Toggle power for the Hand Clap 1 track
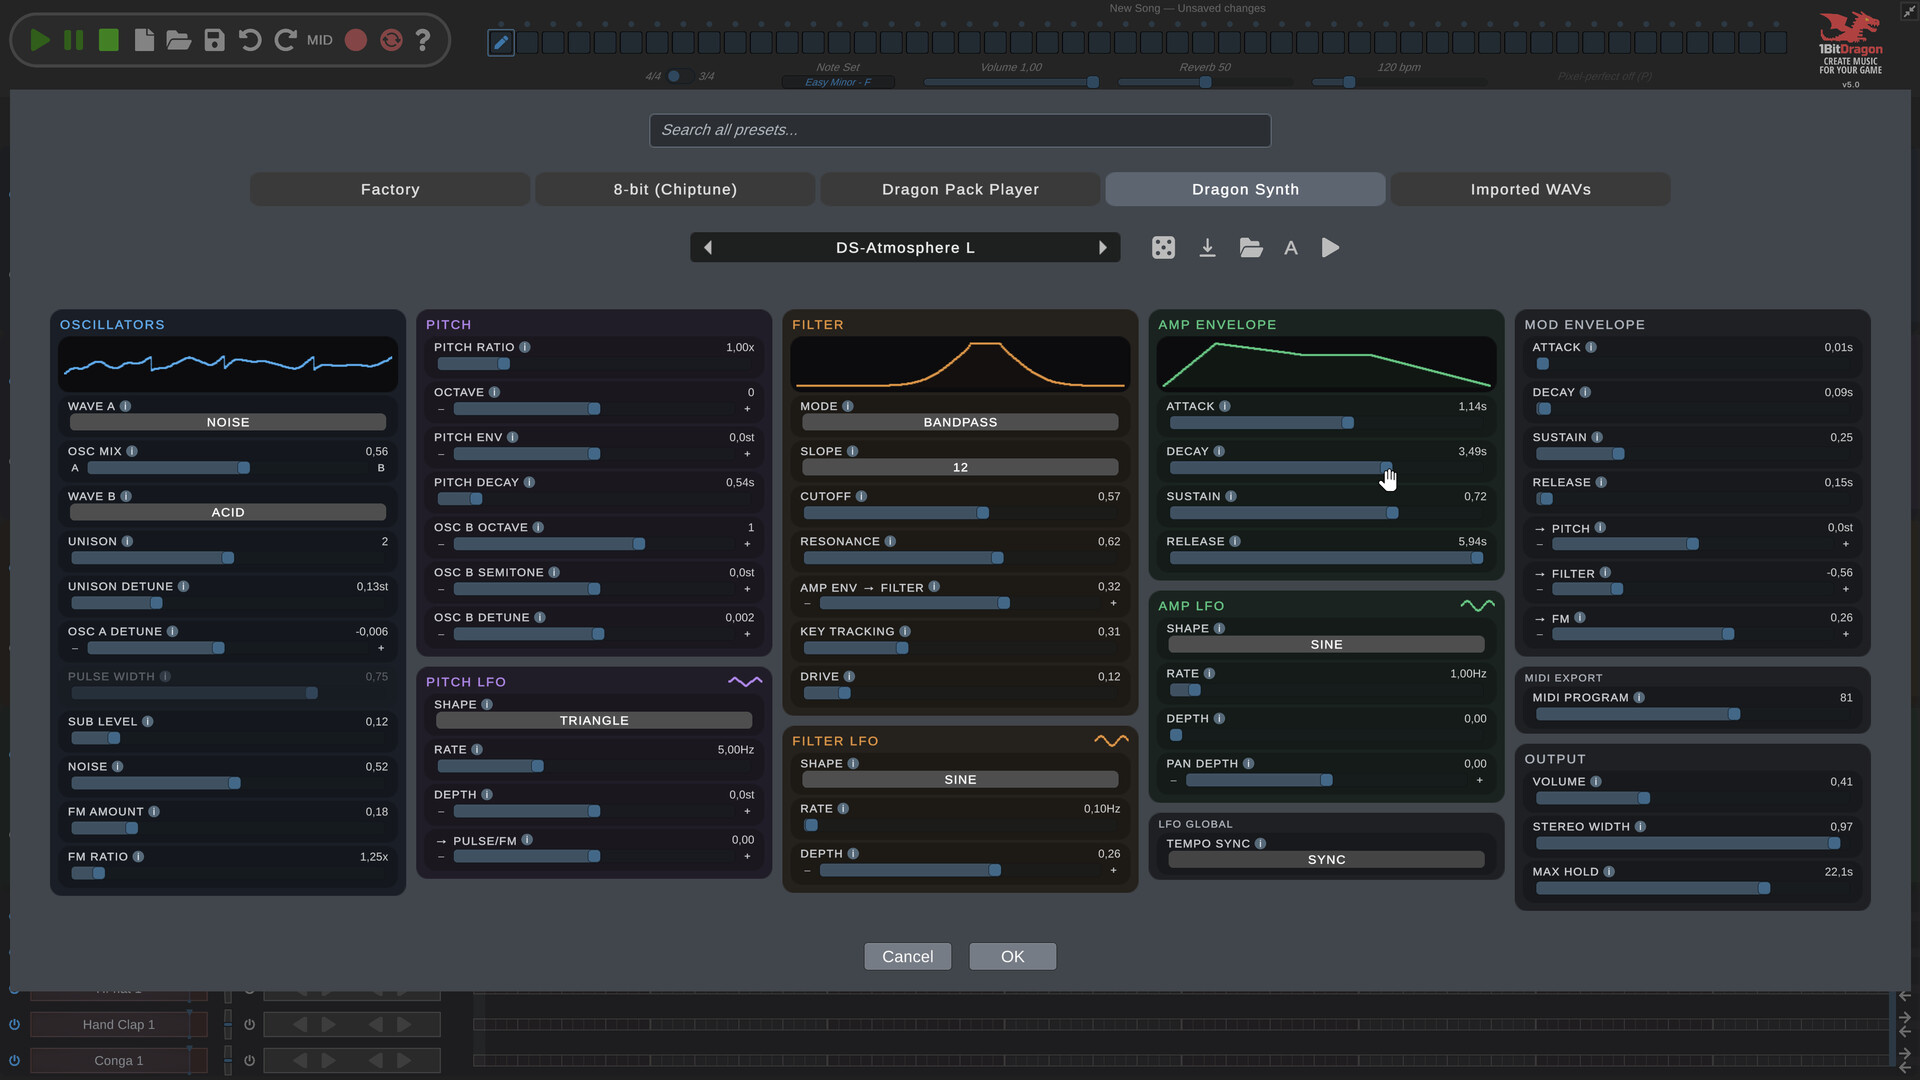 click(14, 1024)
